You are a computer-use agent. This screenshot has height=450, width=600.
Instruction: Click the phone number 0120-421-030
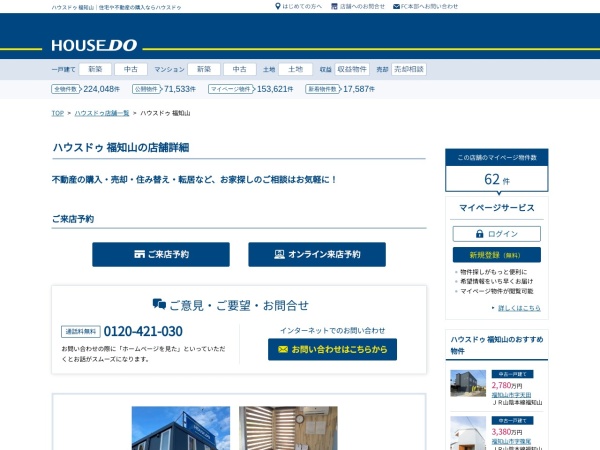(143, 331)
